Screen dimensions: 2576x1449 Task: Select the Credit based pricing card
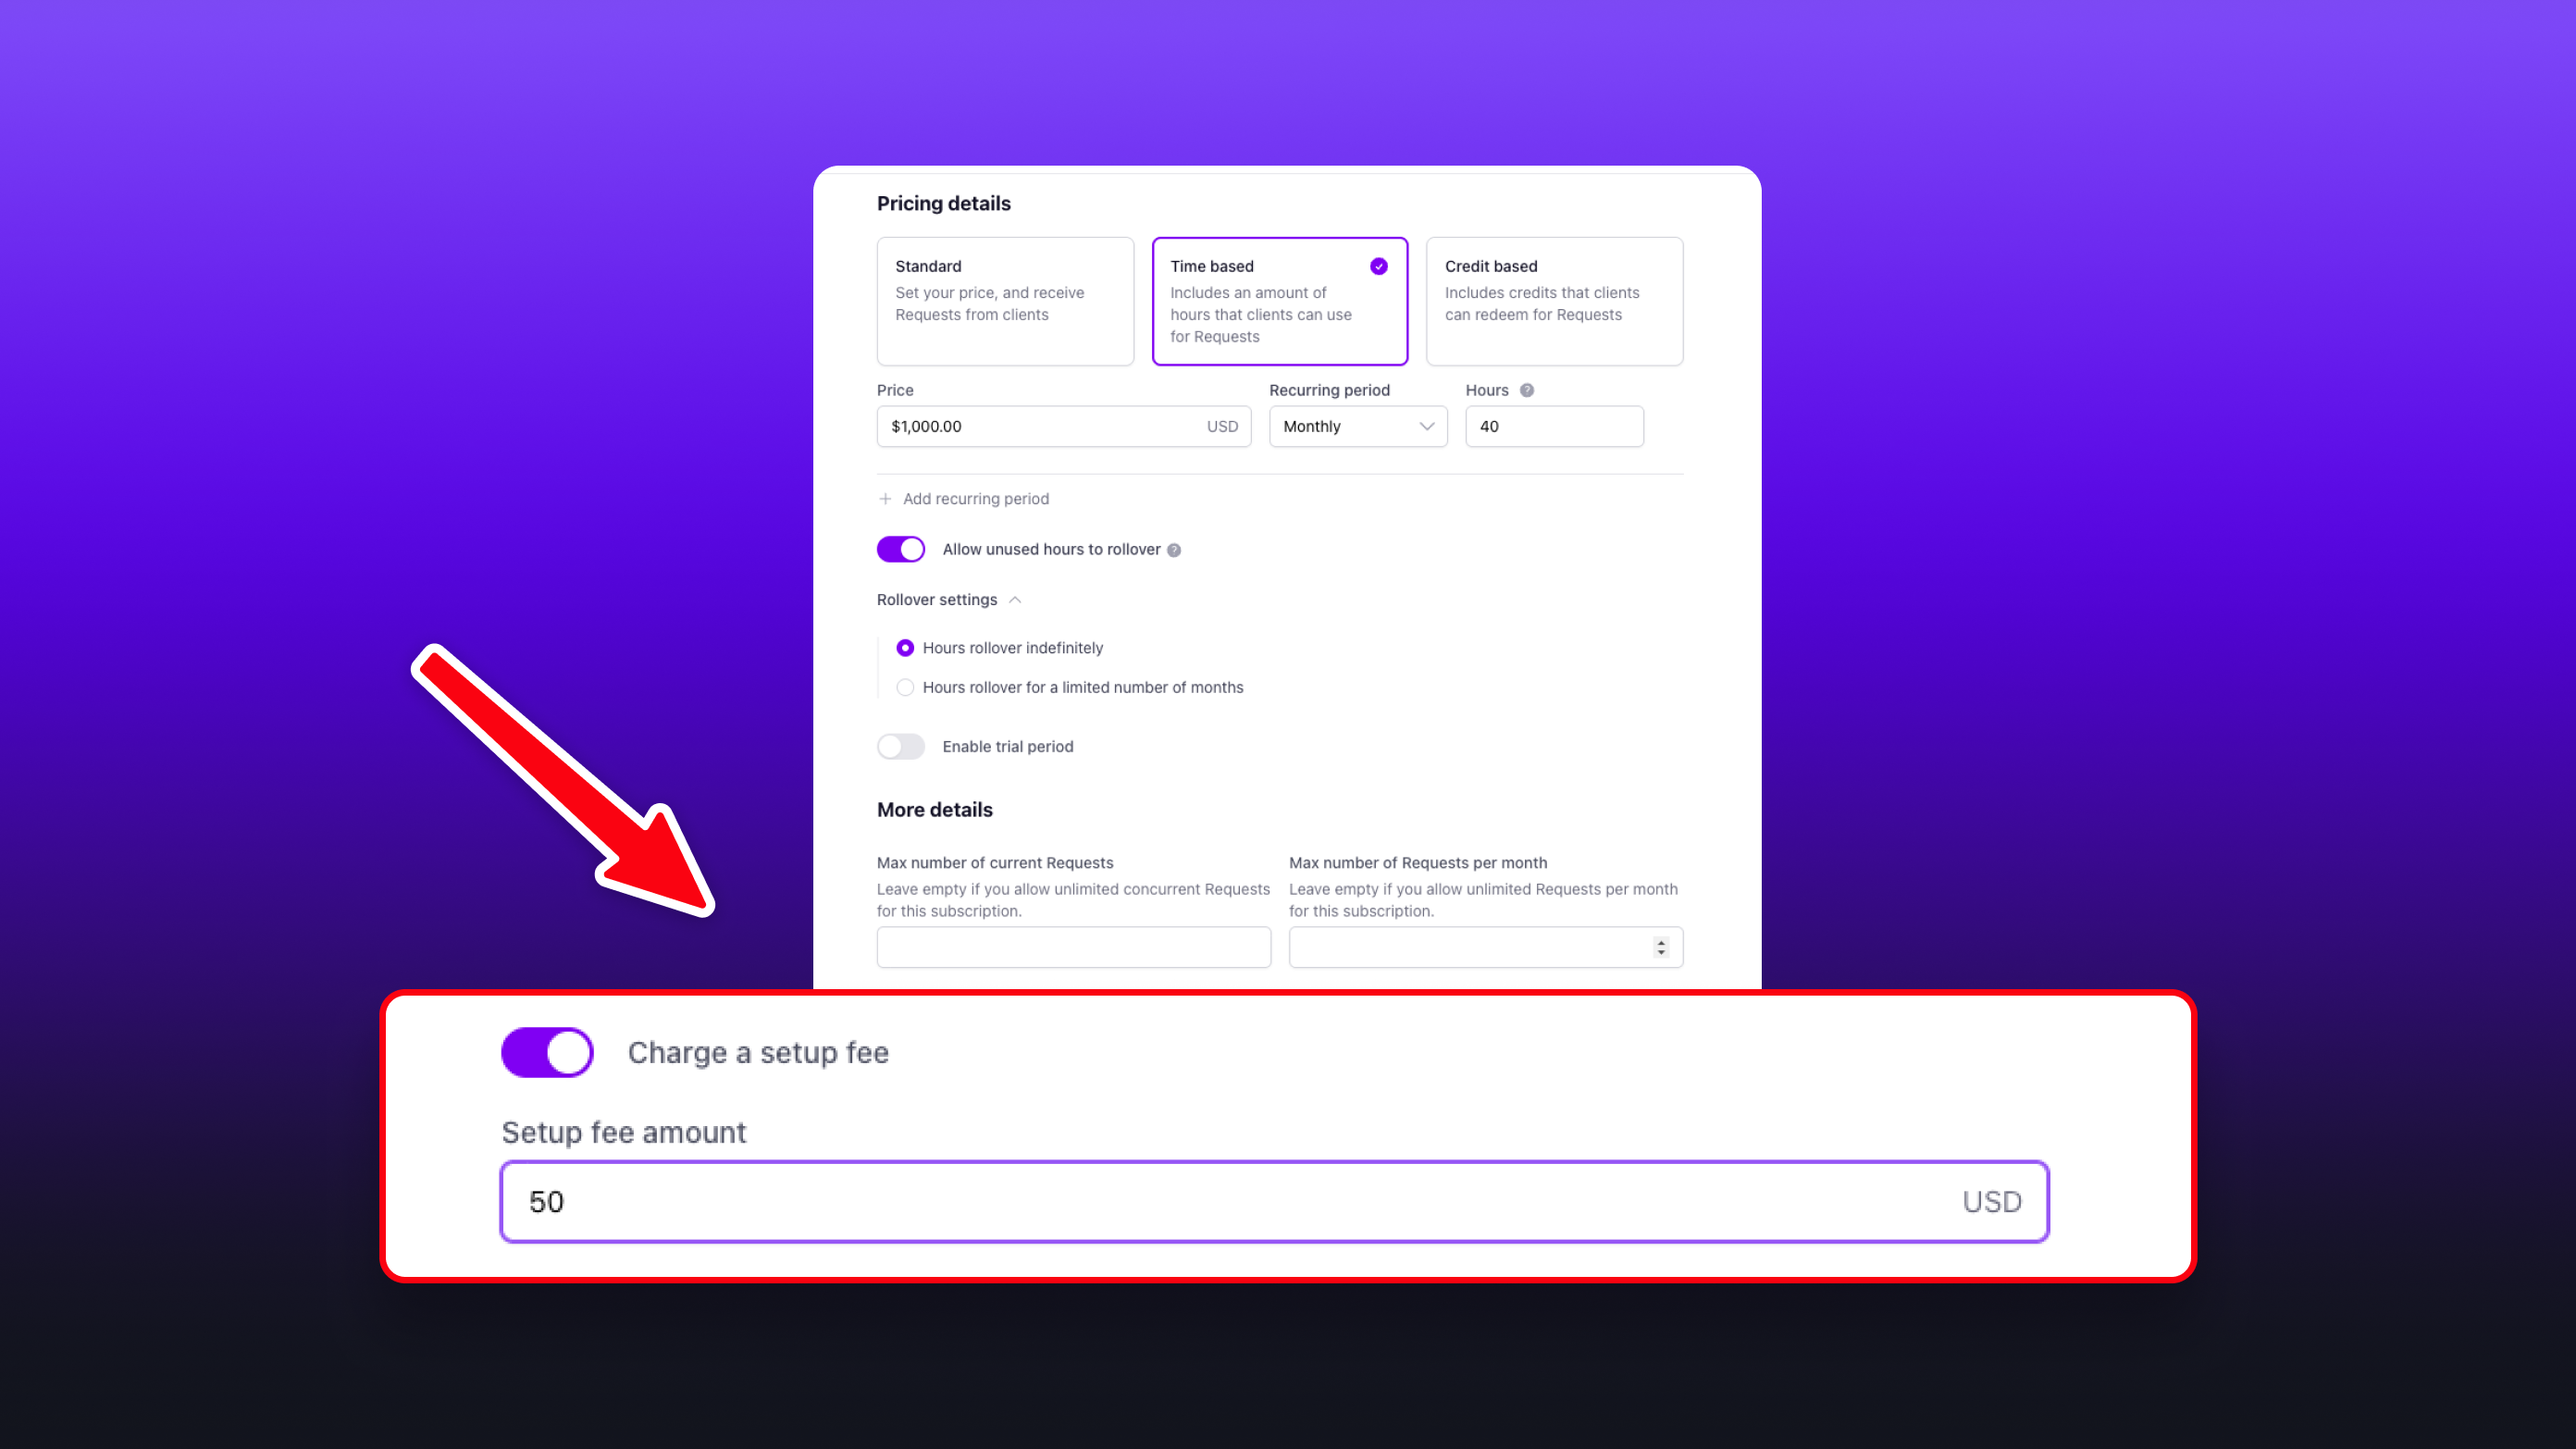(1554, 301)
